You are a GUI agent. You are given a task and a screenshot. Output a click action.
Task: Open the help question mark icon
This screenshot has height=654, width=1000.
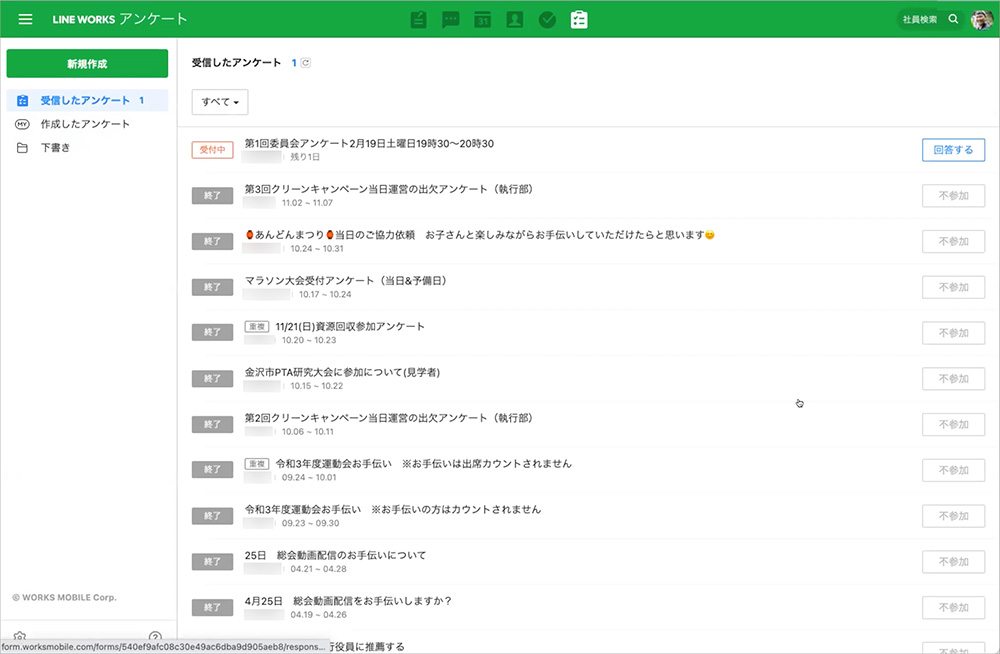click(x=155, y=637)
